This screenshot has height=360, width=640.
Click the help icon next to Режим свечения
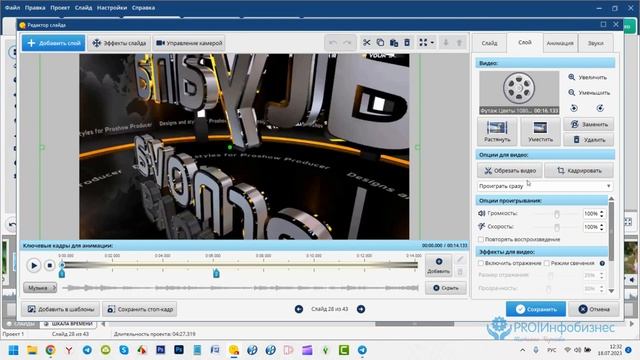coord(602,263)
